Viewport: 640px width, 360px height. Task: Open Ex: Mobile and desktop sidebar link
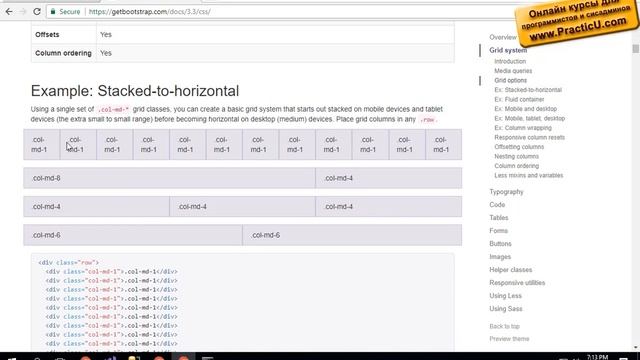pos(525,109)
